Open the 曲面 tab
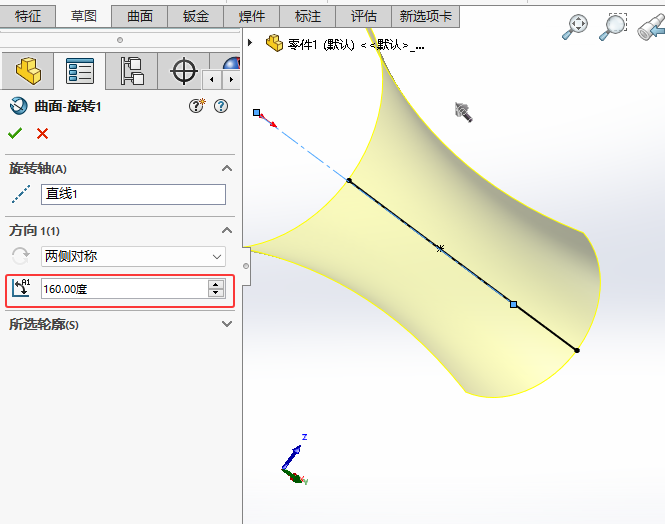 pyautogui.click(x=140, y=16)
